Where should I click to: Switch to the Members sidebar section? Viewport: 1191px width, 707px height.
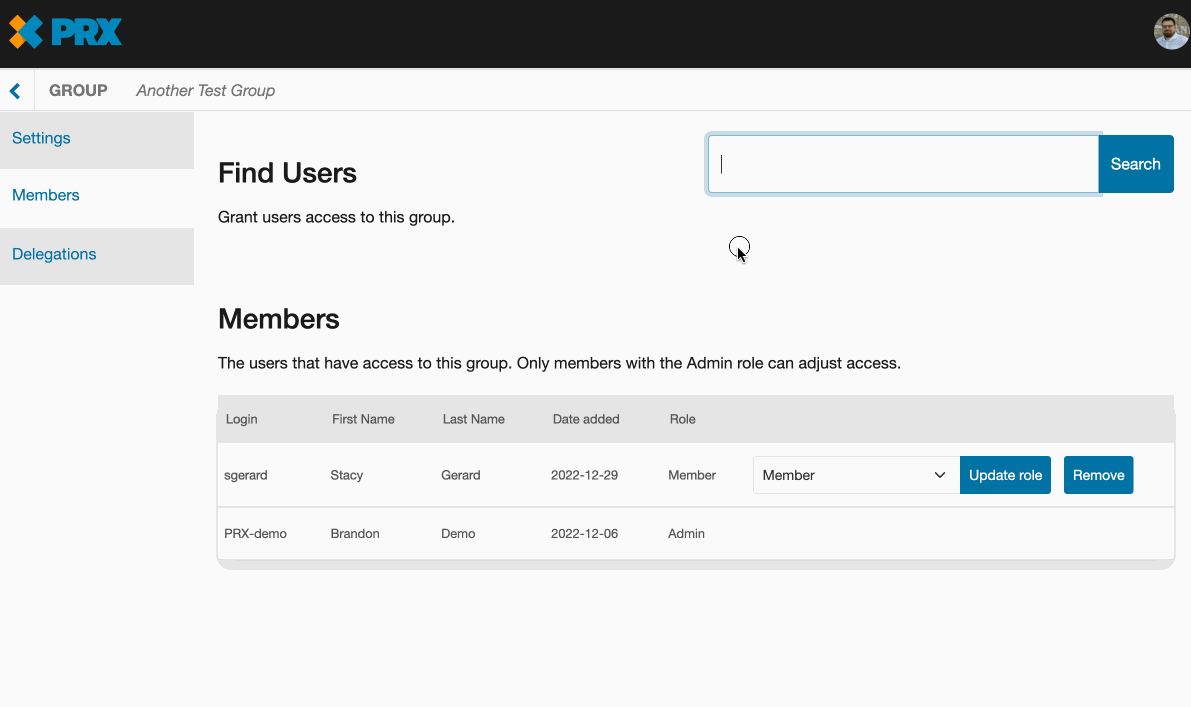pos(45,195)
